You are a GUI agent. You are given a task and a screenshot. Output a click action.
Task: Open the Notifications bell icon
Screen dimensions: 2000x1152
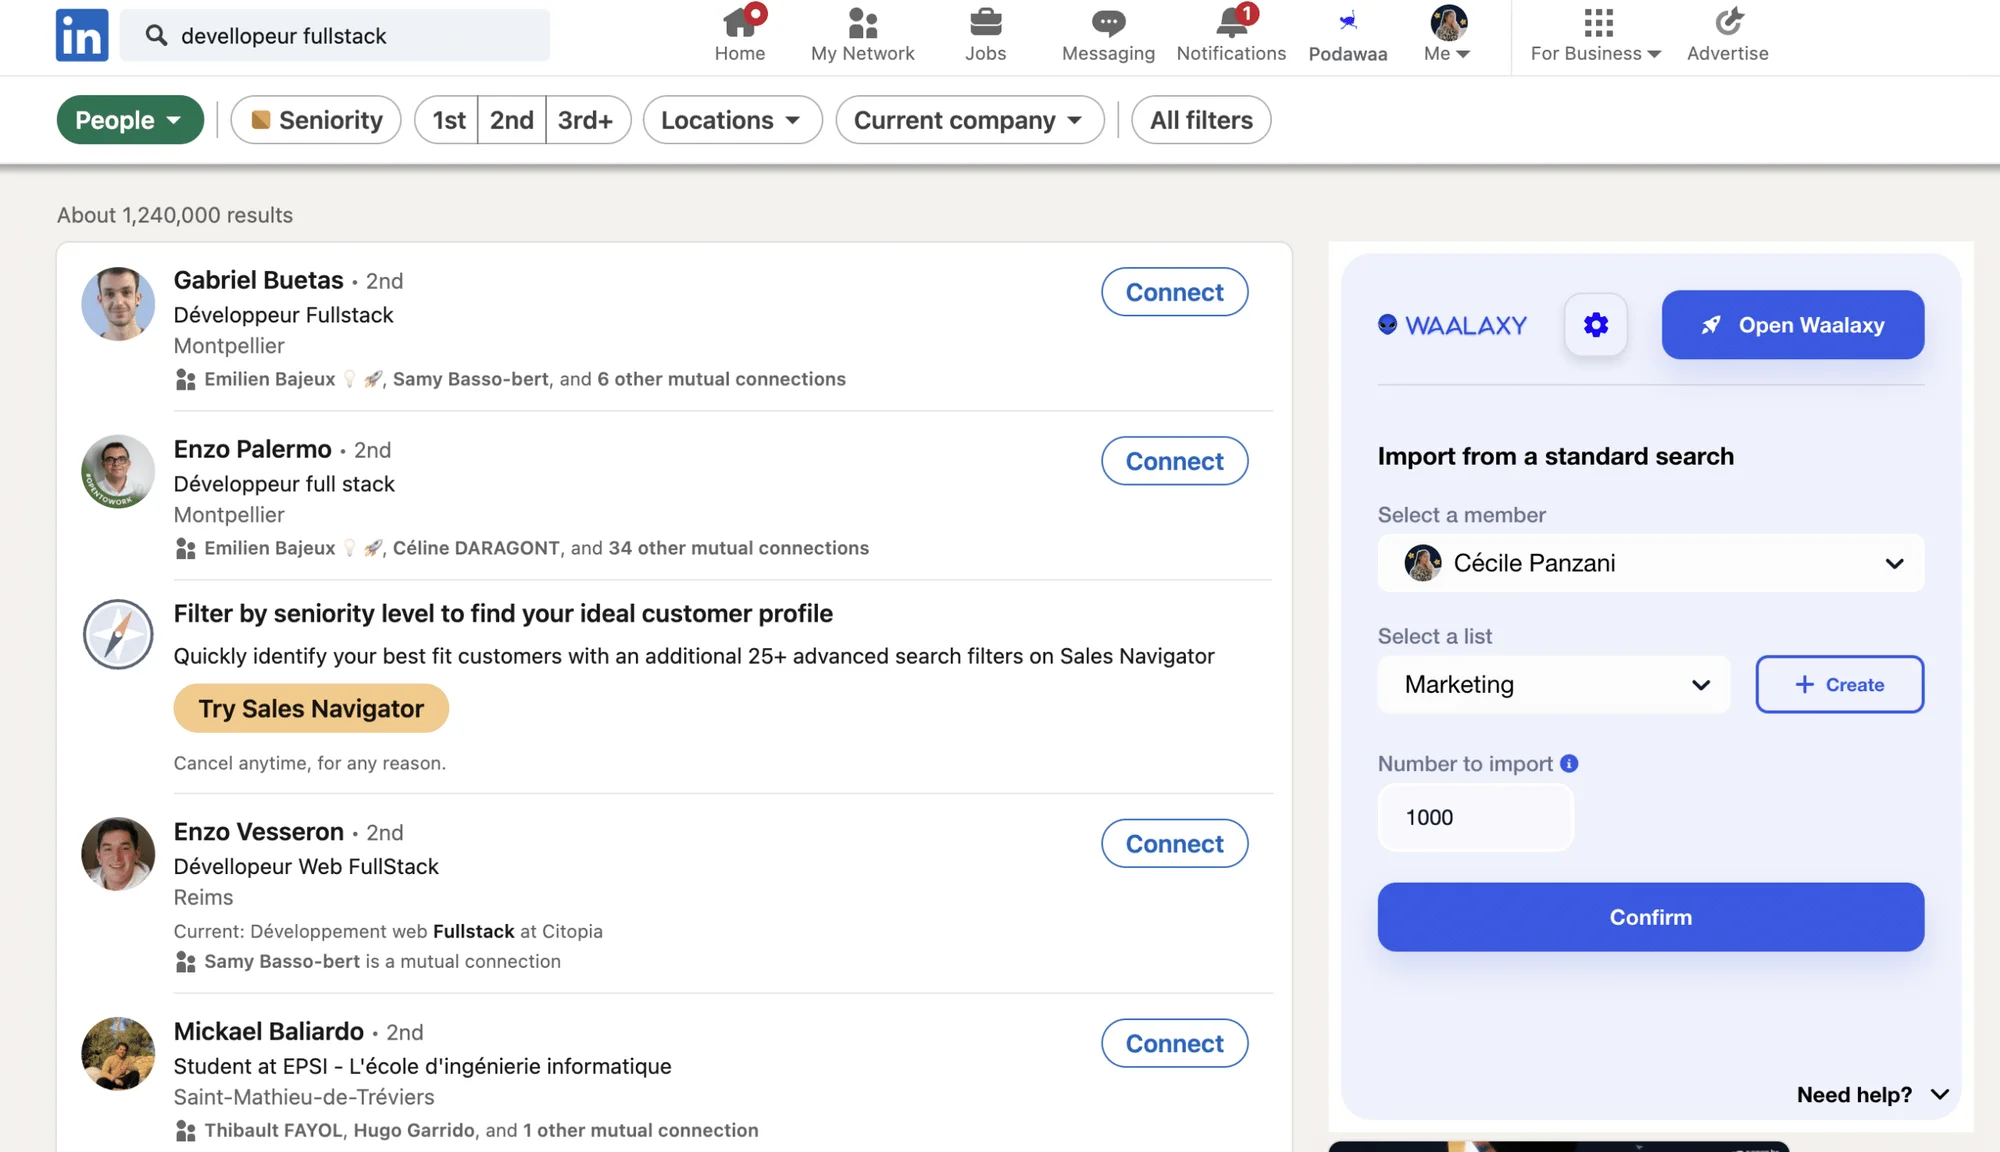point(1232,22)
